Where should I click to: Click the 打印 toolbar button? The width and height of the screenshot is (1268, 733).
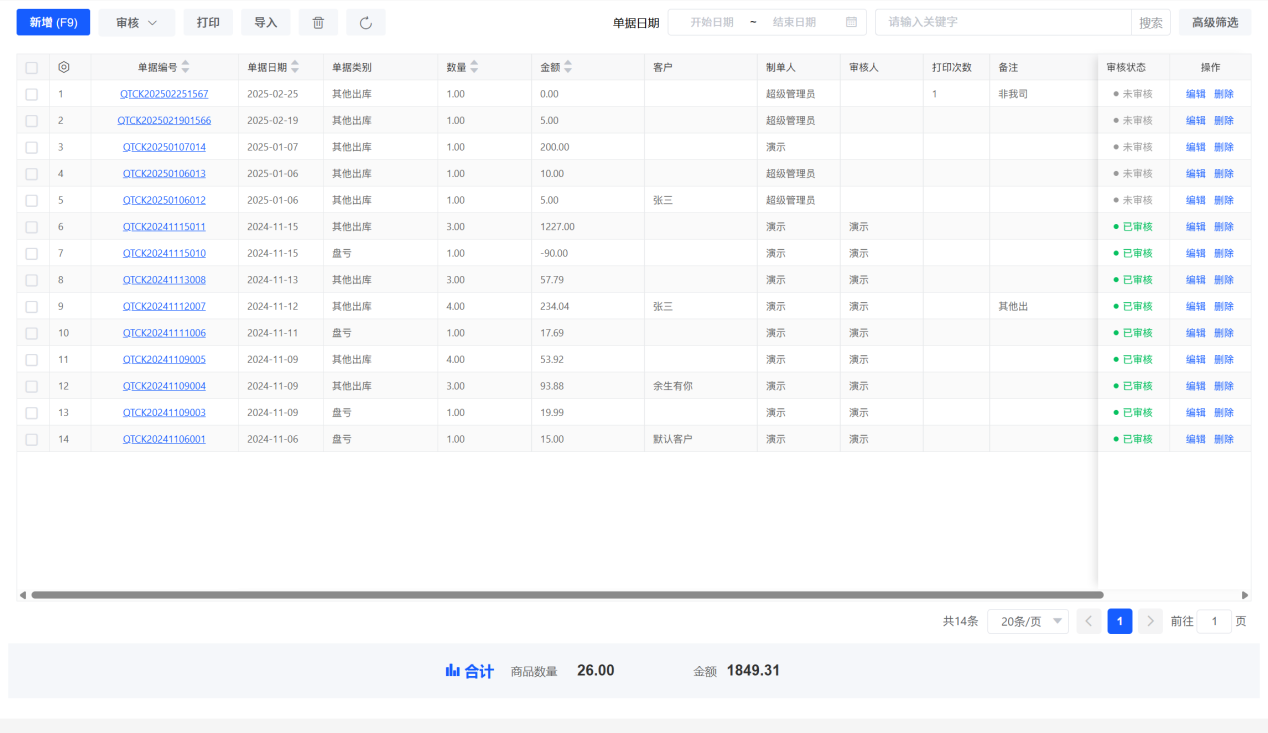(208, 23)
